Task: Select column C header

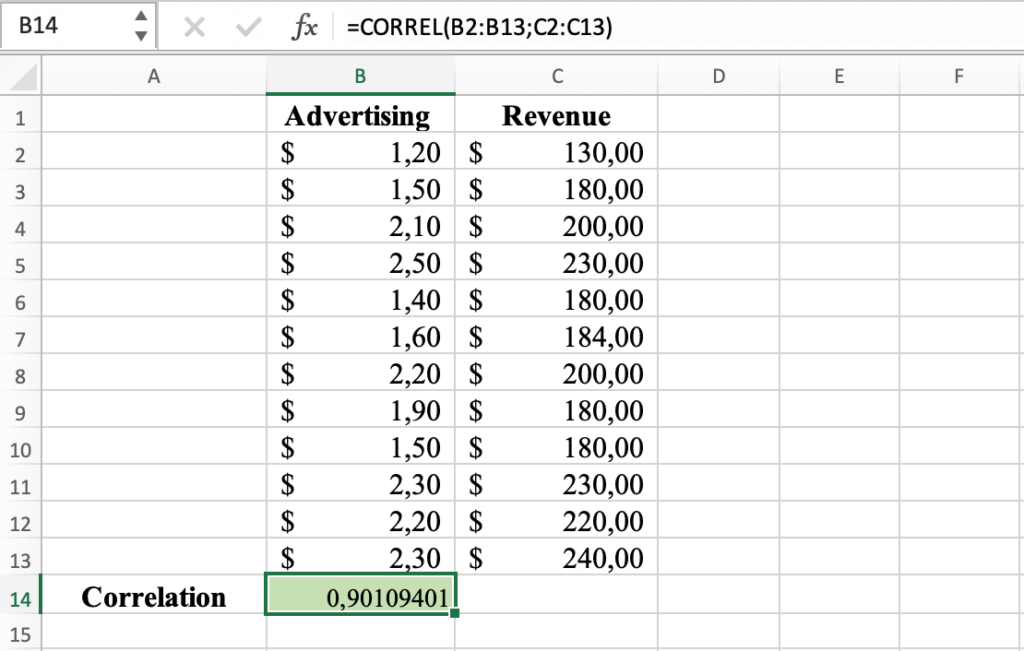Action: pos(556,76)
